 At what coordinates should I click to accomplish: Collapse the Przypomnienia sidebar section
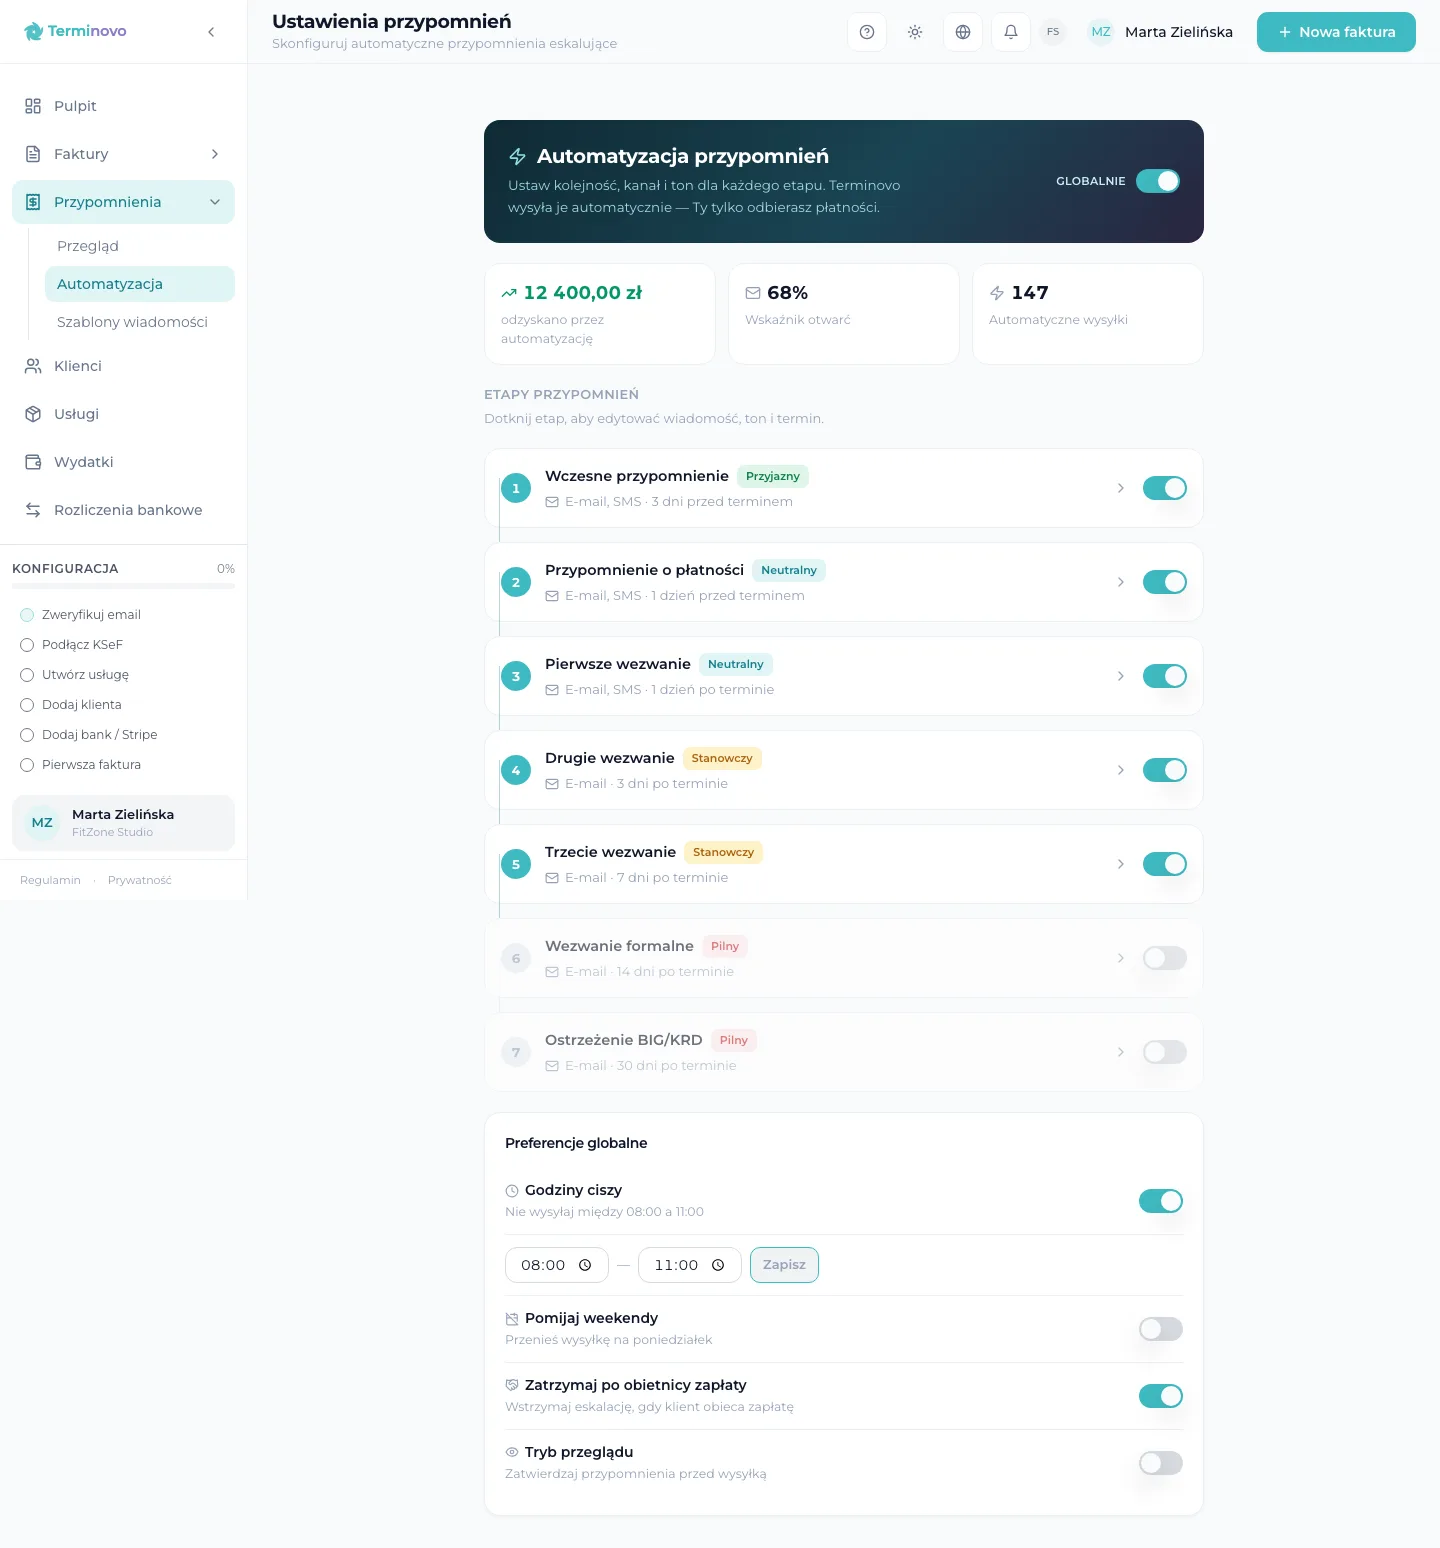(x=214, y=202)
